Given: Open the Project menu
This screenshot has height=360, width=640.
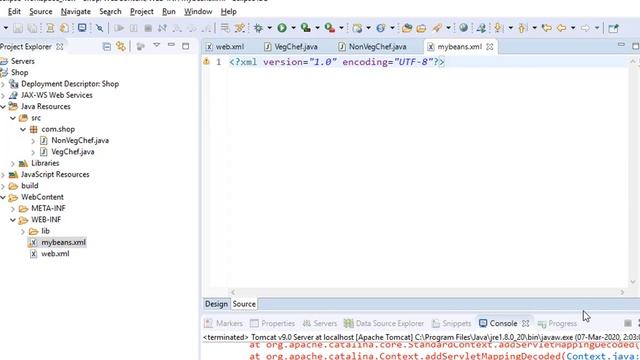Looking at the screenshot, I should (142, 11).
